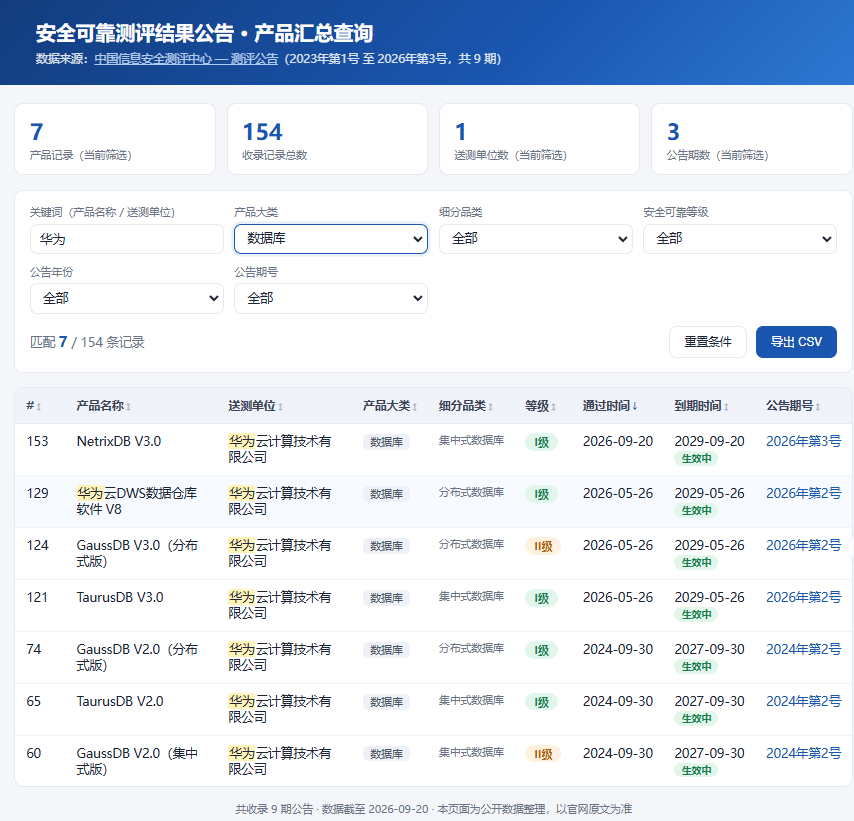
Task: Click 集中式数据库 in TaurusDB V3.0 row
Action: point(471,597)
